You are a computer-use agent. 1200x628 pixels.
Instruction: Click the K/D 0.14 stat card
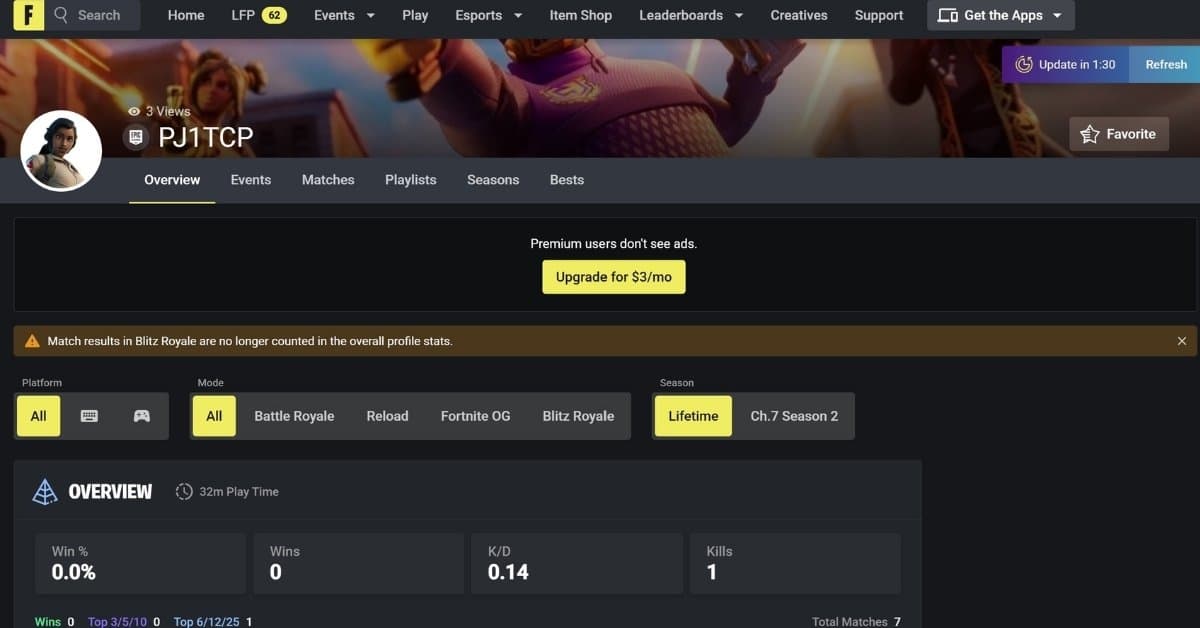tap(576, 563)
